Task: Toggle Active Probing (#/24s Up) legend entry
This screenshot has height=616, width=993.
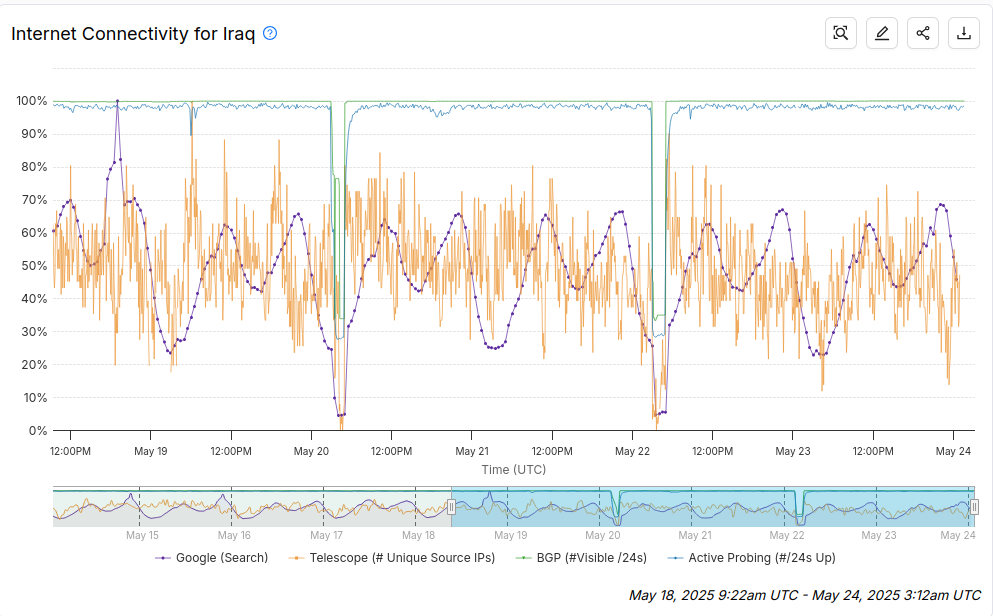Action: click(x=751, y=558)
